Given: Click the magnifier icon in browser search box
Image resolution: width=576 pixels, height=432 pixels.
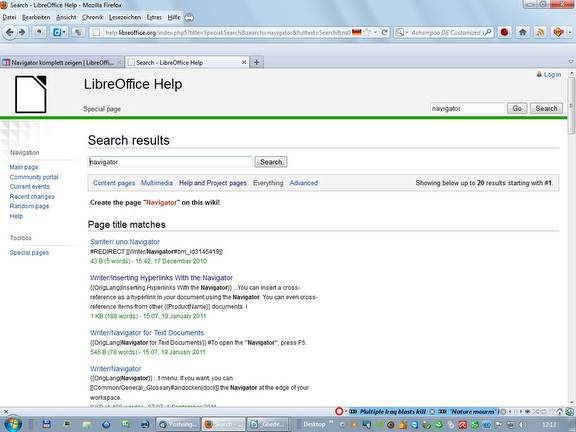Looking at the screenshot, I should pyautogui.click(x=488, y=32).
